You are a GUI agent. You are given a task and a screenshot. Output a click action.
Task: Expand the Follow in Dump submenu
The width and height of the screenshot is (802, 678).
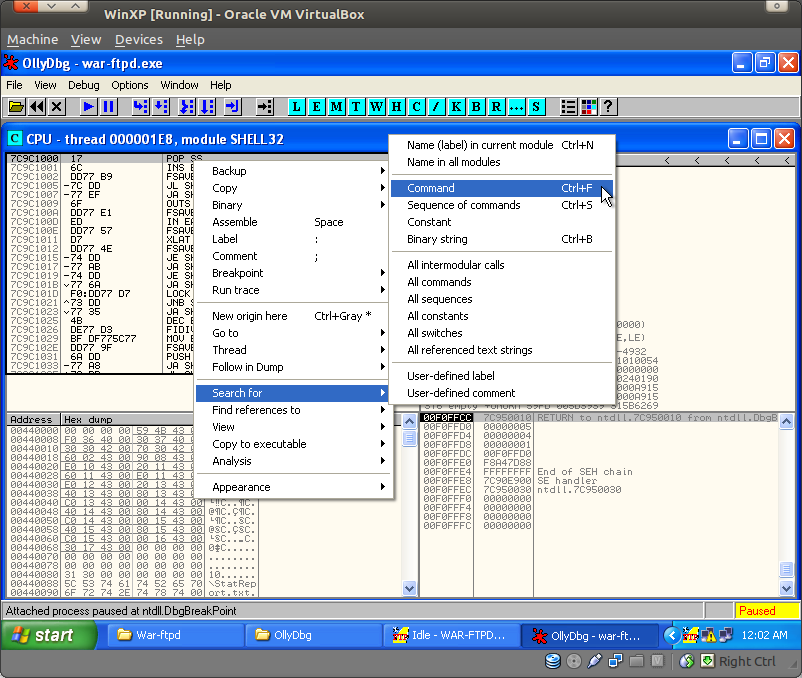(292, 367)
